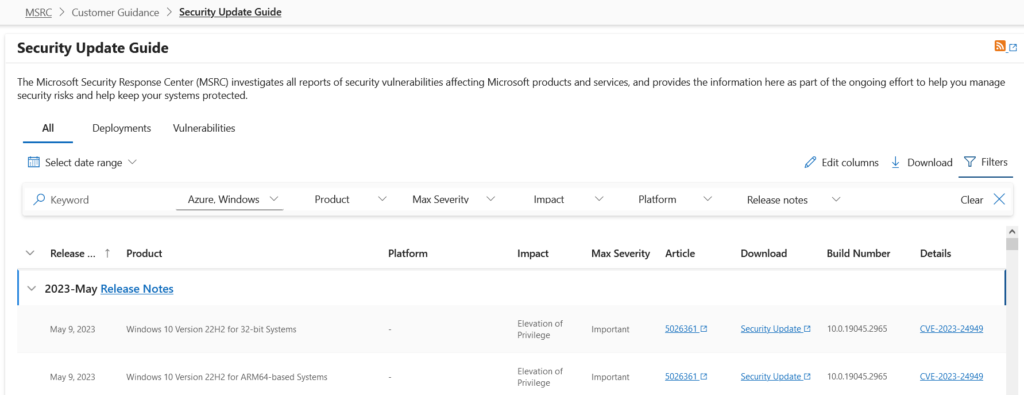
Task: Open the Product filter dropdown
Action: (350, 199)
